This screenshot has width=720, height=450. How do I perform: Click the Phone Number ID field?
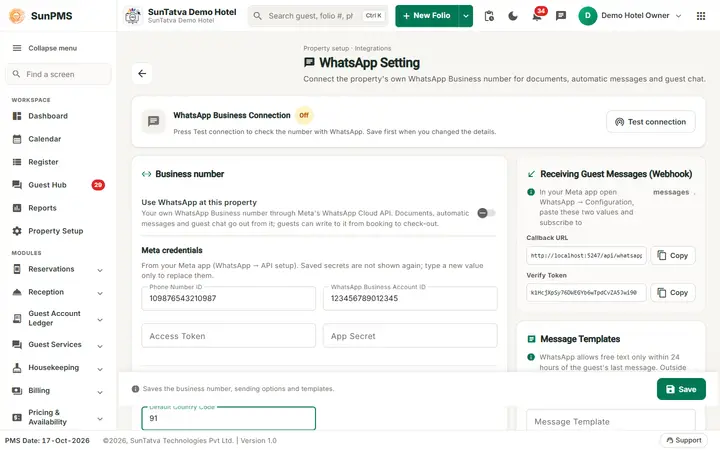[x=228, y=298]
